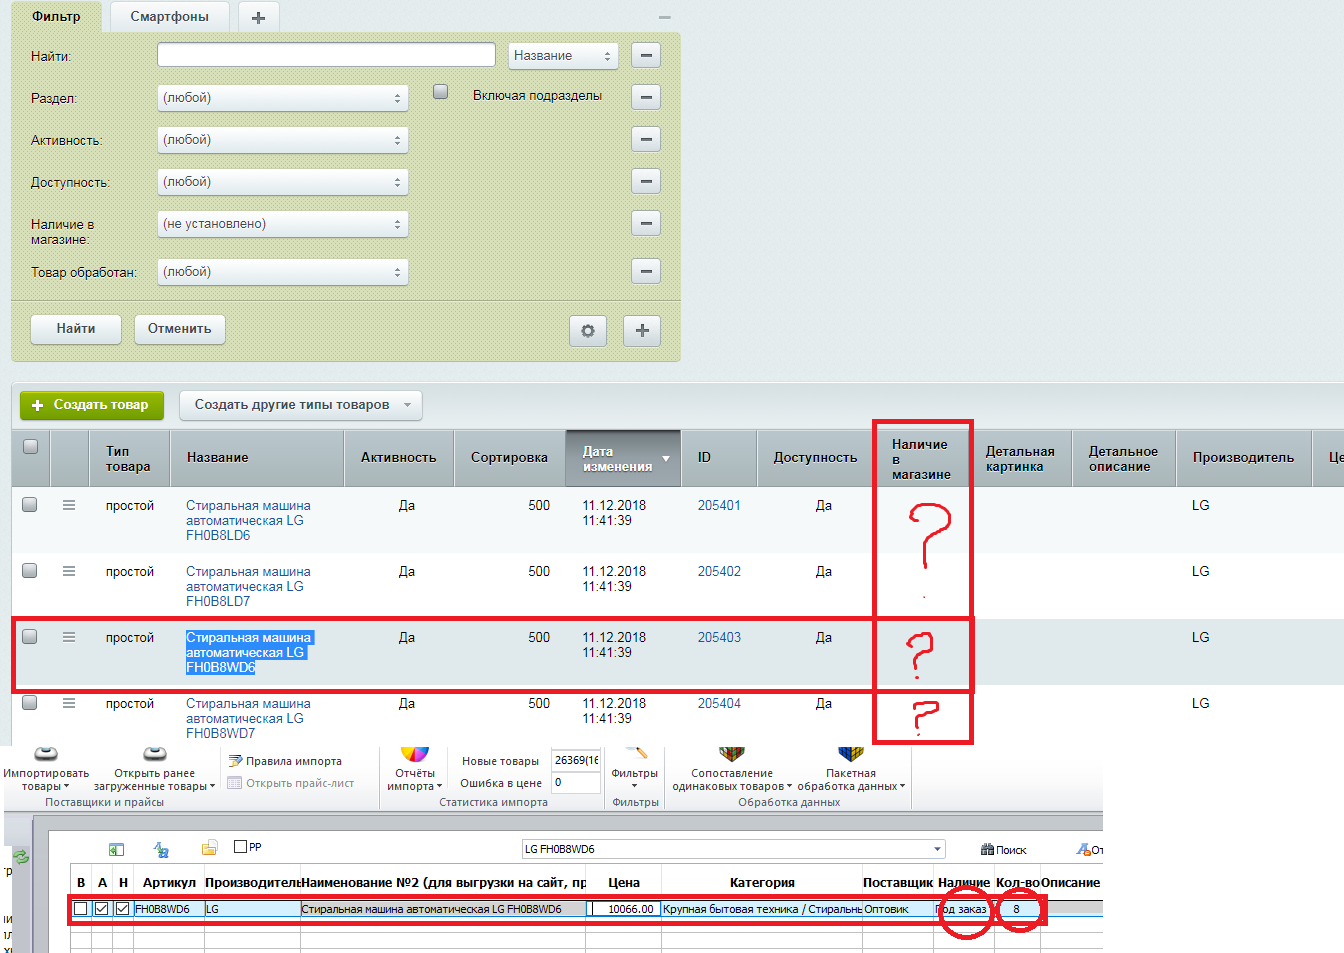Select the checkbox for product 205404
Screen dimensions: 1344x953
(x=30, y=703)
